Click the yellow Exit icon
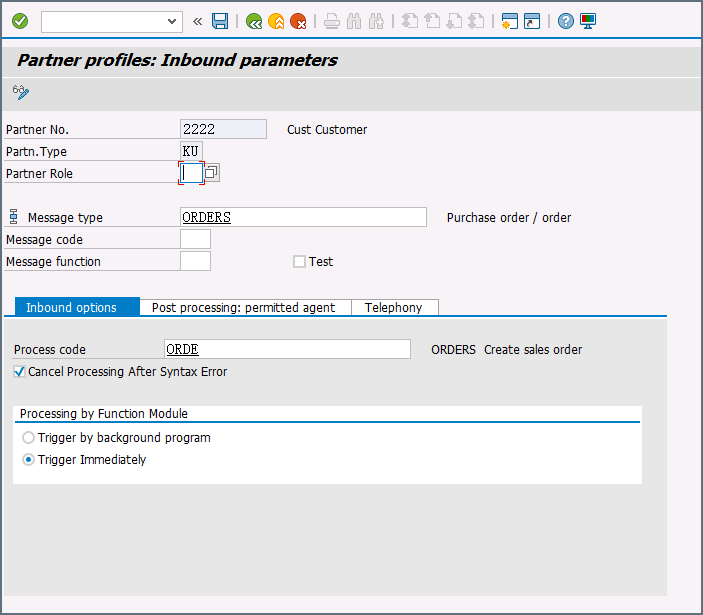Viewport: 703px width, 615px height. tap(276, 21)
